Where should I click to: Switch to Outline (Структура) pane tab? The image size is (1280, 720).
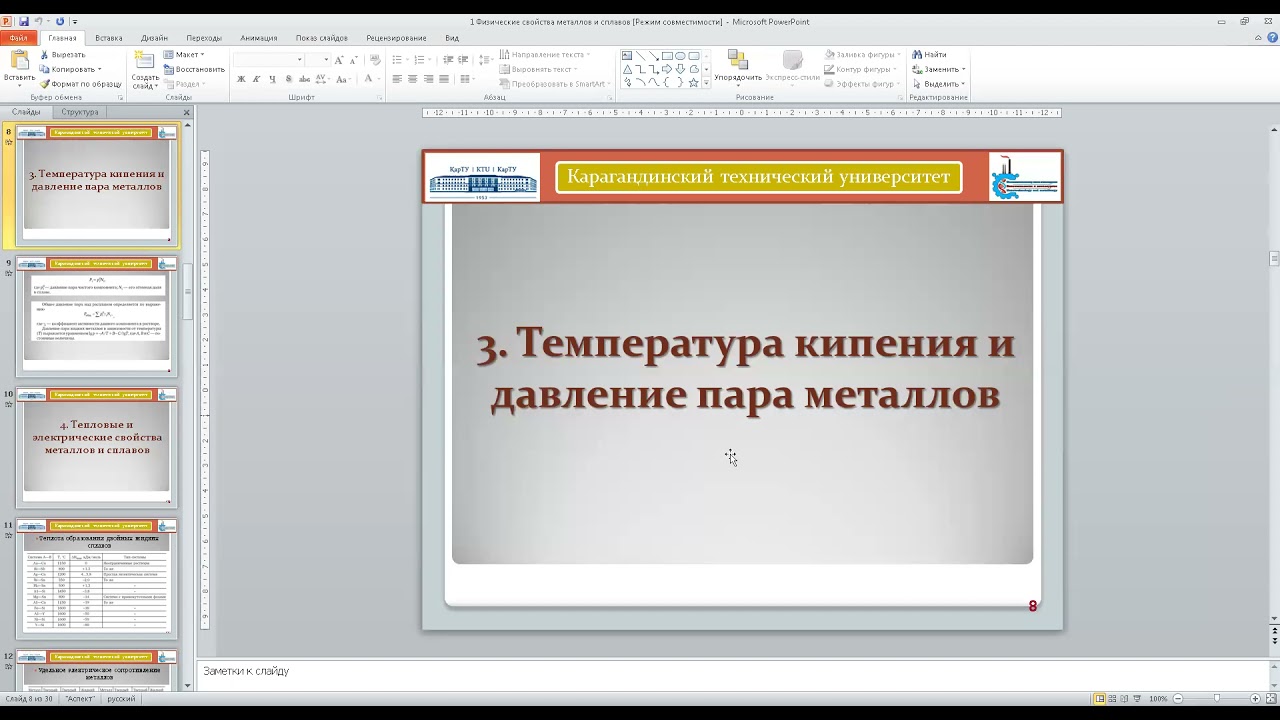click(80, 112)
